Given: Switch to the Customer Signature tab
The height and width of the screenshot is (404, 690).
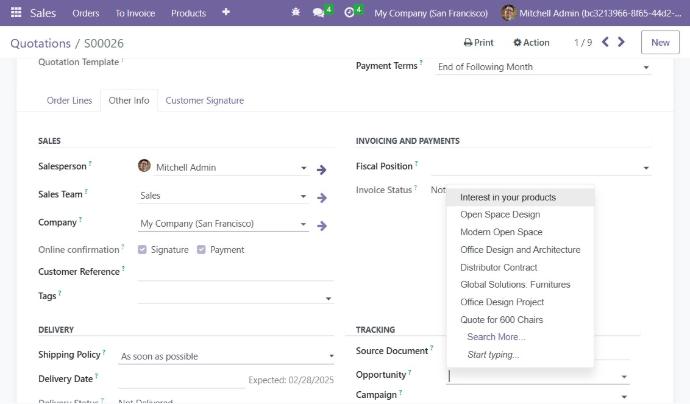Looking at the screenshot, I should pos(204,100).
